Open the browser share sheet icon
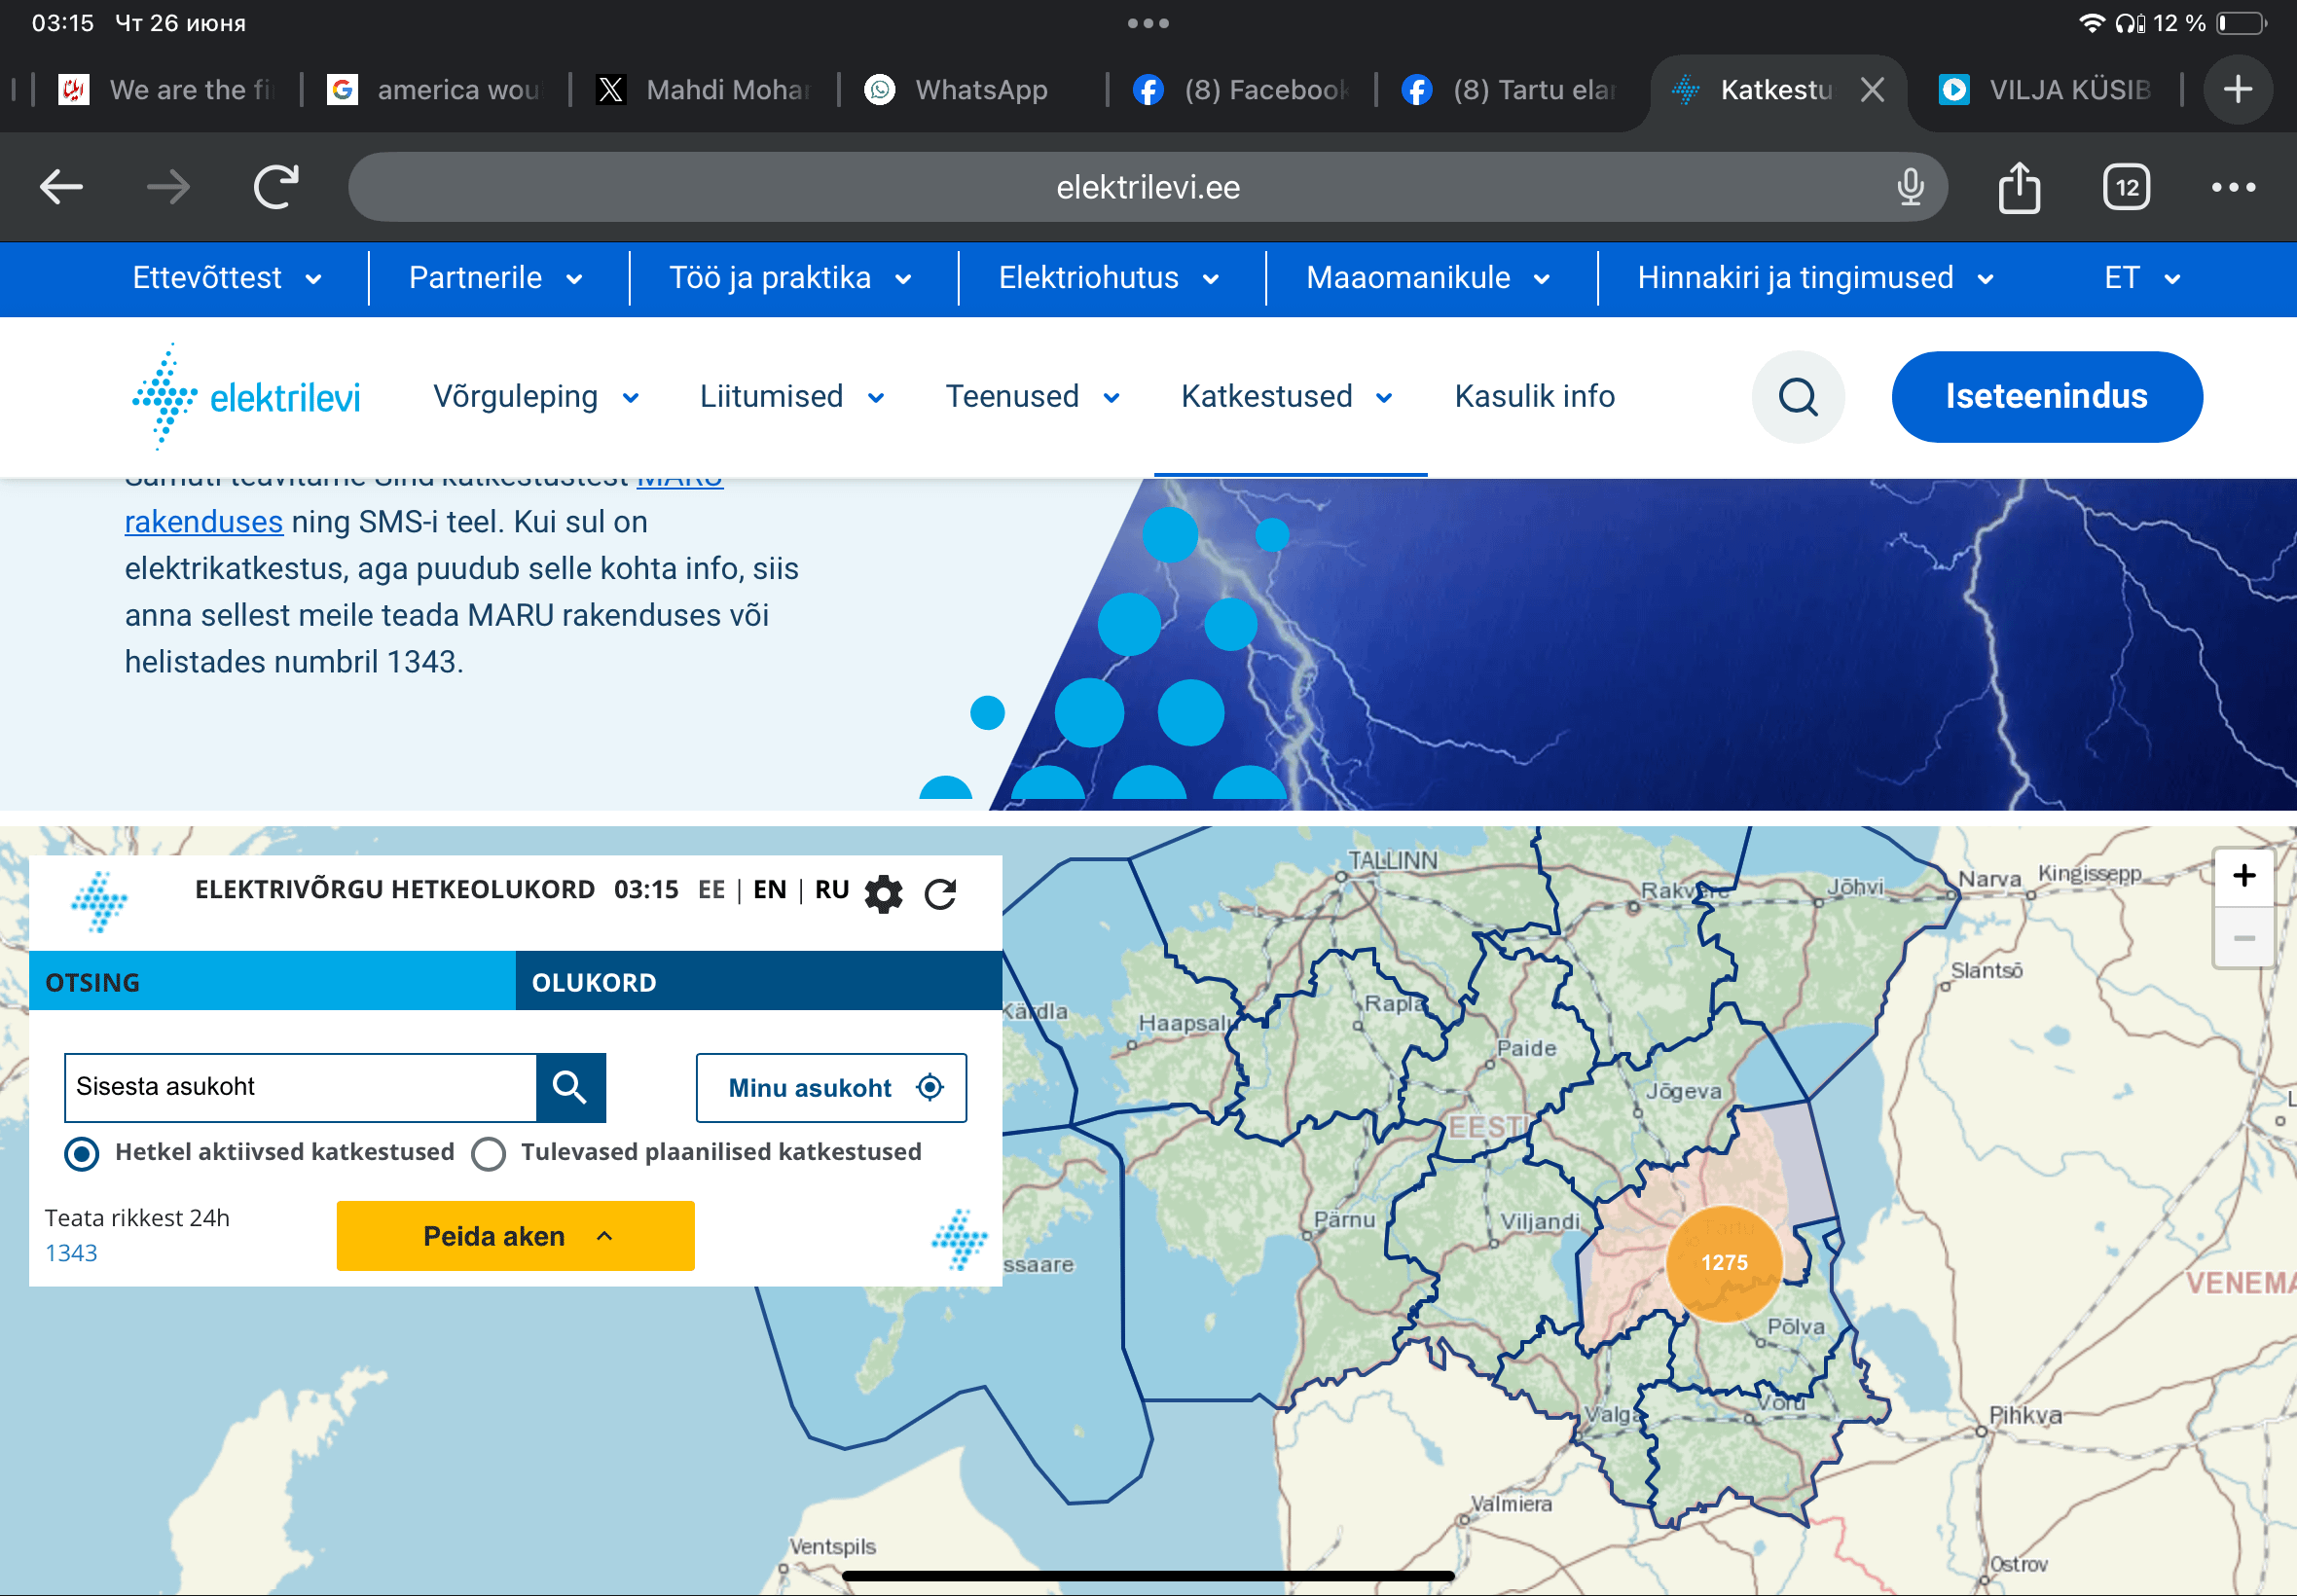The image size is (2297, 1596). [2019, 187]
